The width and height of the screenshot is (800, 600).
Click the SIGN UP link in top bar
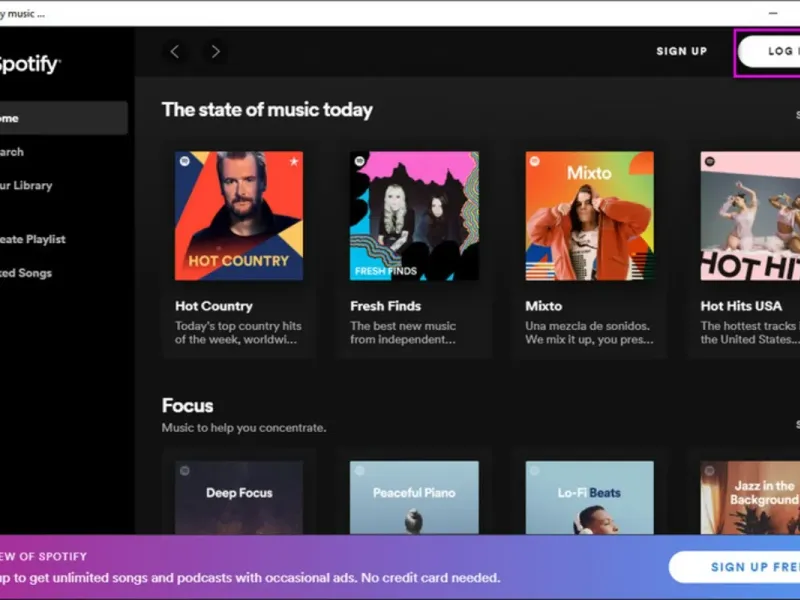point(682,51)
